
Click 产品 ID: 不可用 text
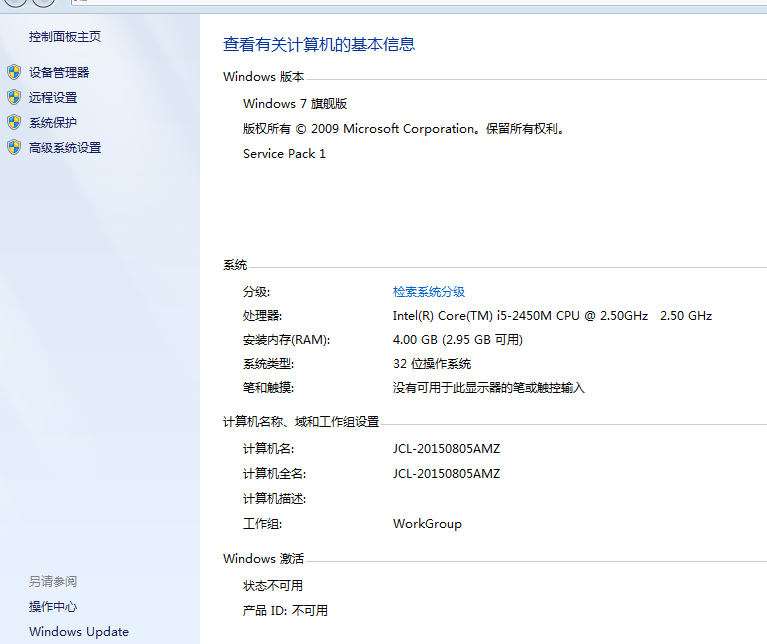(x=285, y=610)
